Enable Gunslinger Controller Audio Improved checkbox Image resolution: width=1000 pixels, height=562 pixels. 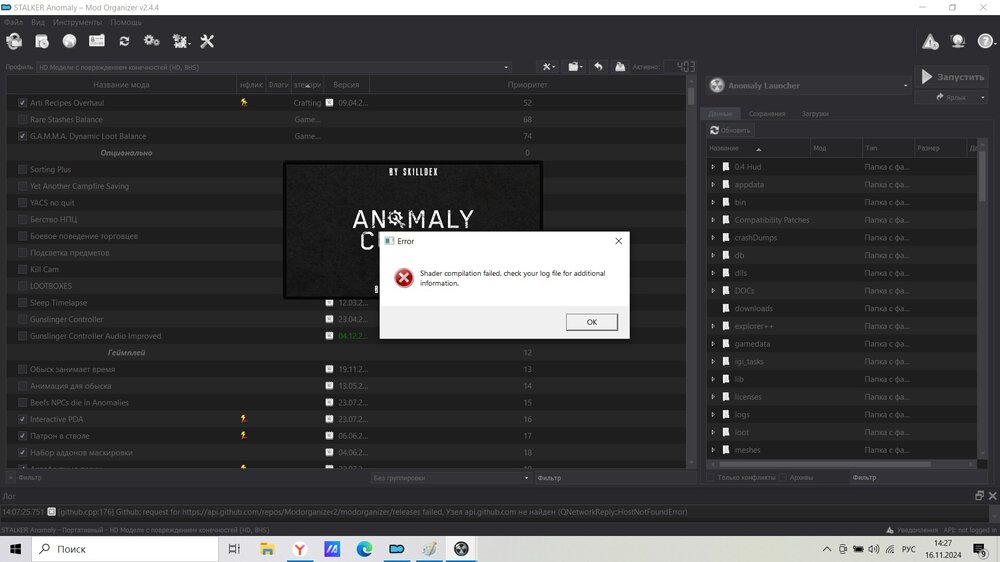(x=22, y=336)
